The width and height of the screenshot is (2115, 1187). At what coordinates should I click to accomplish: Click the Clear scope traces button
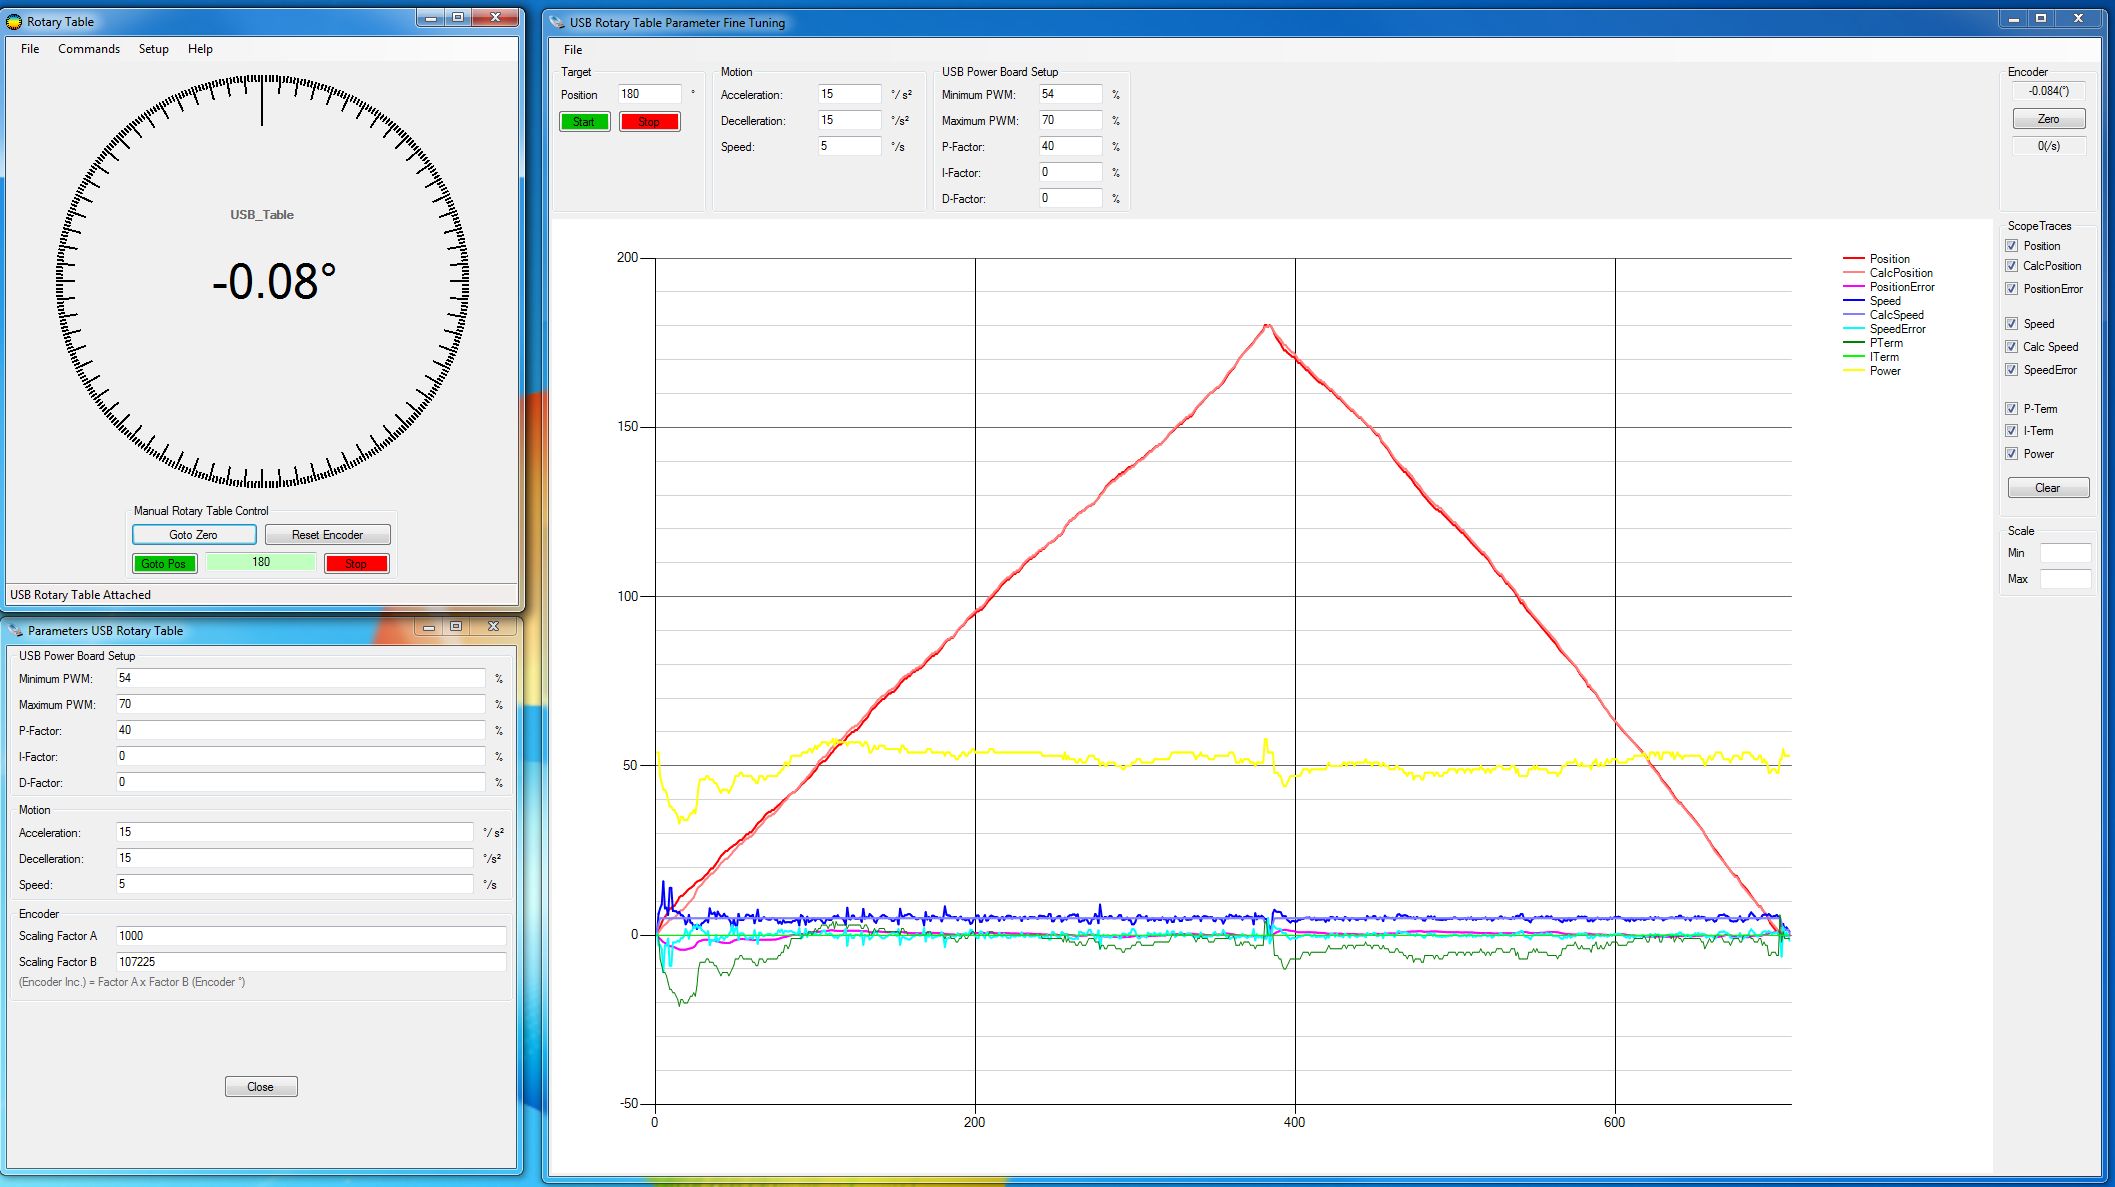[2048, 488]
